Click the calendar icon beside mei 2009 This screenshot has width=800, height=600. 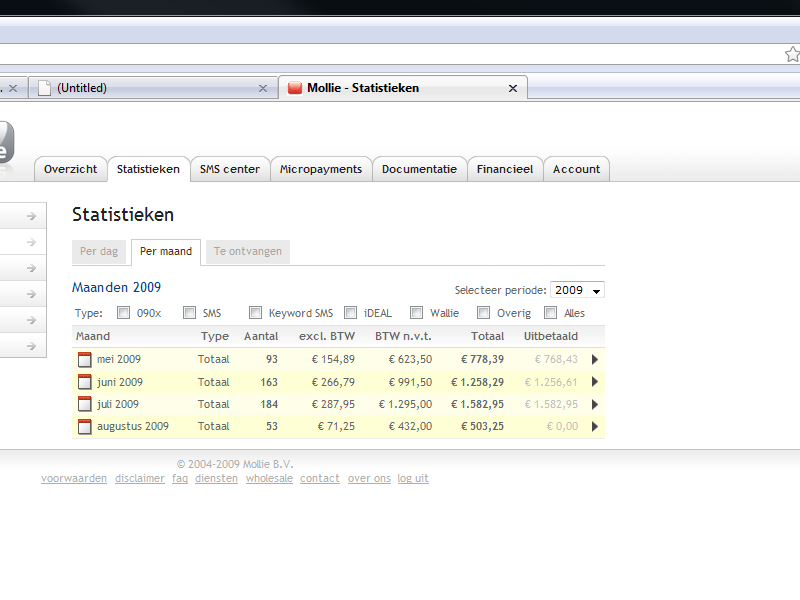tap(85, 360)
